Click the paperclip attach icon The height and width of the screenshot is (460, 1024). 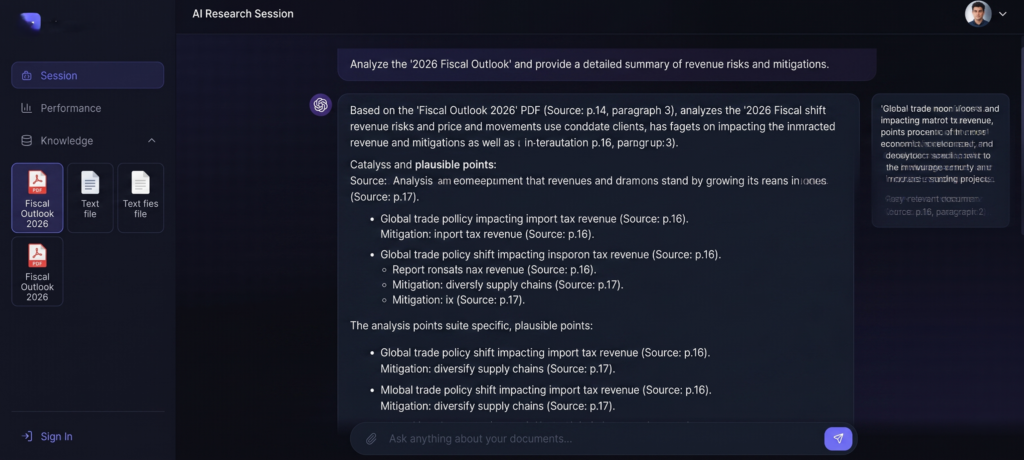[371, 439]
